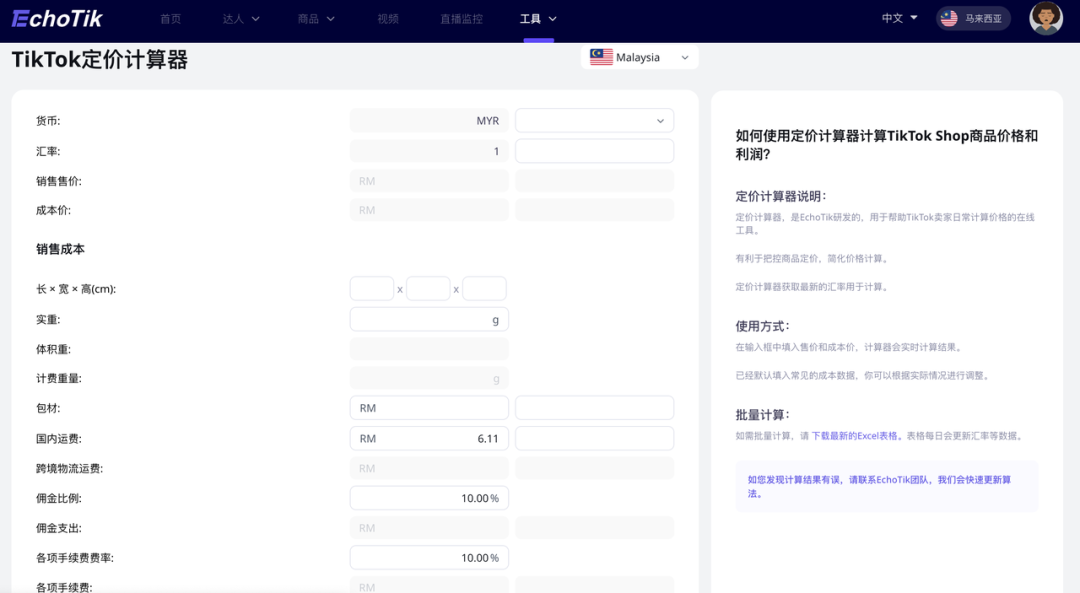The height and width of the screenshot is (593, 1080).
Task: Click the 计费重量 label
Action: tap(59, 378)
